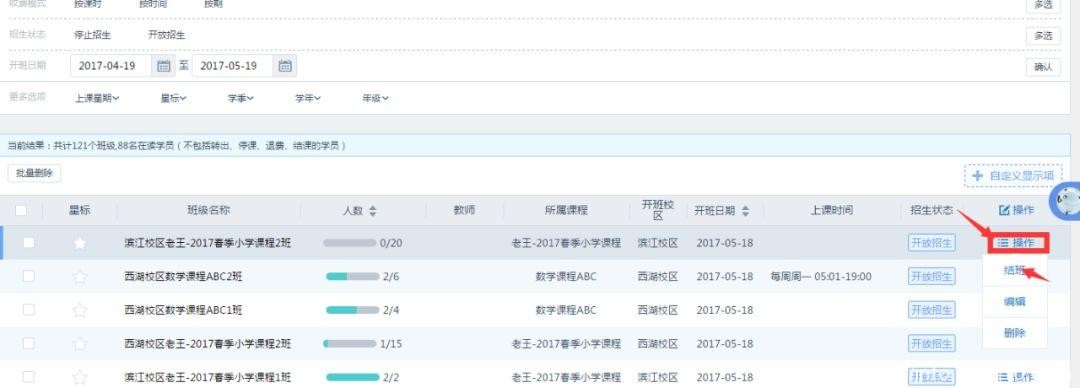Expand the 学季 filter dropdown
This screenshot has height=388, width=1080.
(241, 99)
